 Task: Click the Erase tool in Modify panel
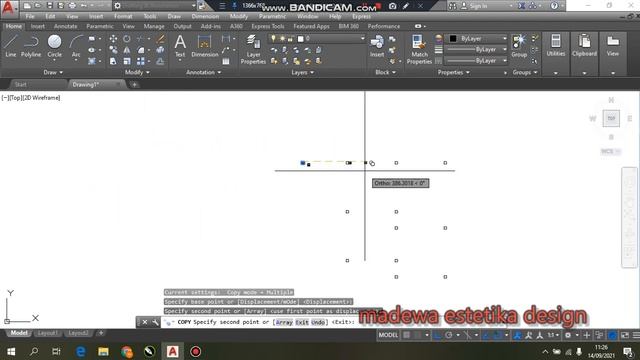click(x=160, y=39)
